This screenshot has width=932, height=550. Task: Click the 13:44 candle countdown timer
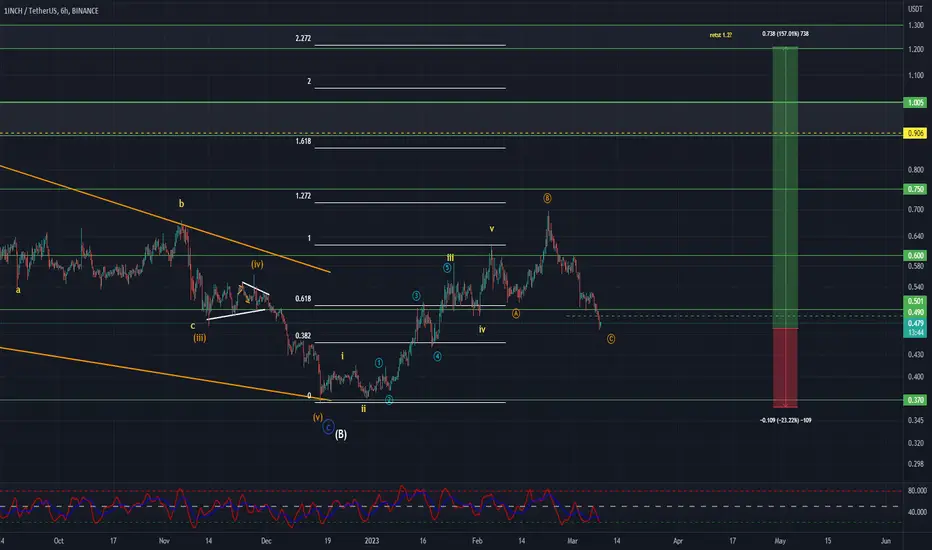click(915, 332)
